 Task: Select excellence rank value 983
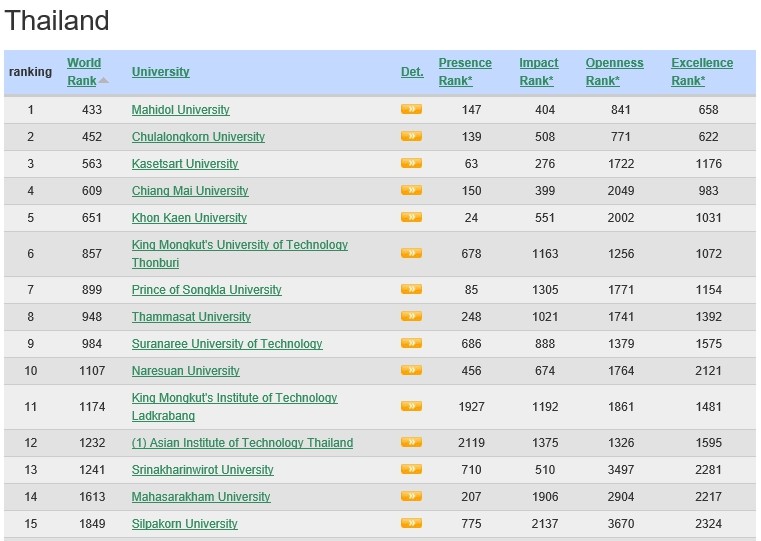click(x=708, y=191)
